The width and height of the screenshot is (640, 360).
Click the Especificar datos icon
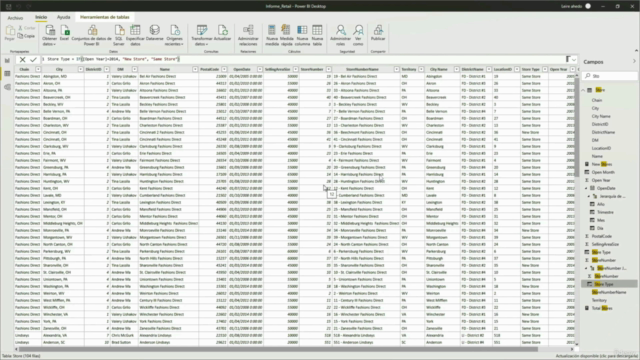[135, 35]
